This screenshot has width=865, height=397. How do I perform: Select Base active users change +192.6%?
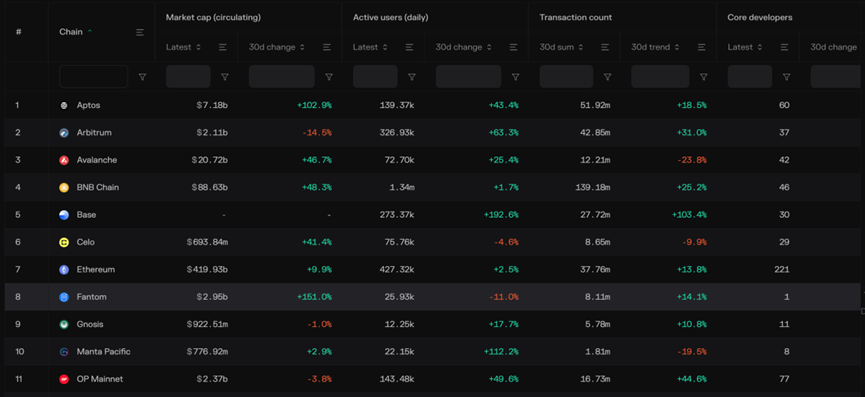click(501, 215)
